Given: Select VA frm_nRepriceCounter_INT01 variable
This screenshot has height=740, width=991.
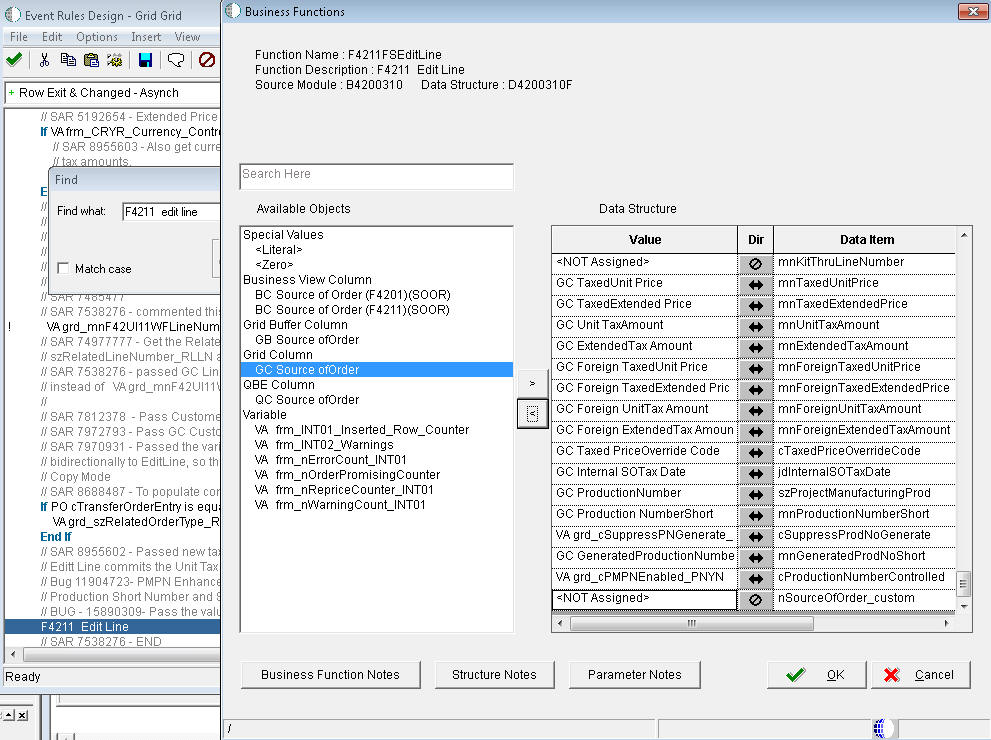Looking at the screenshot, I should [344, 490].
